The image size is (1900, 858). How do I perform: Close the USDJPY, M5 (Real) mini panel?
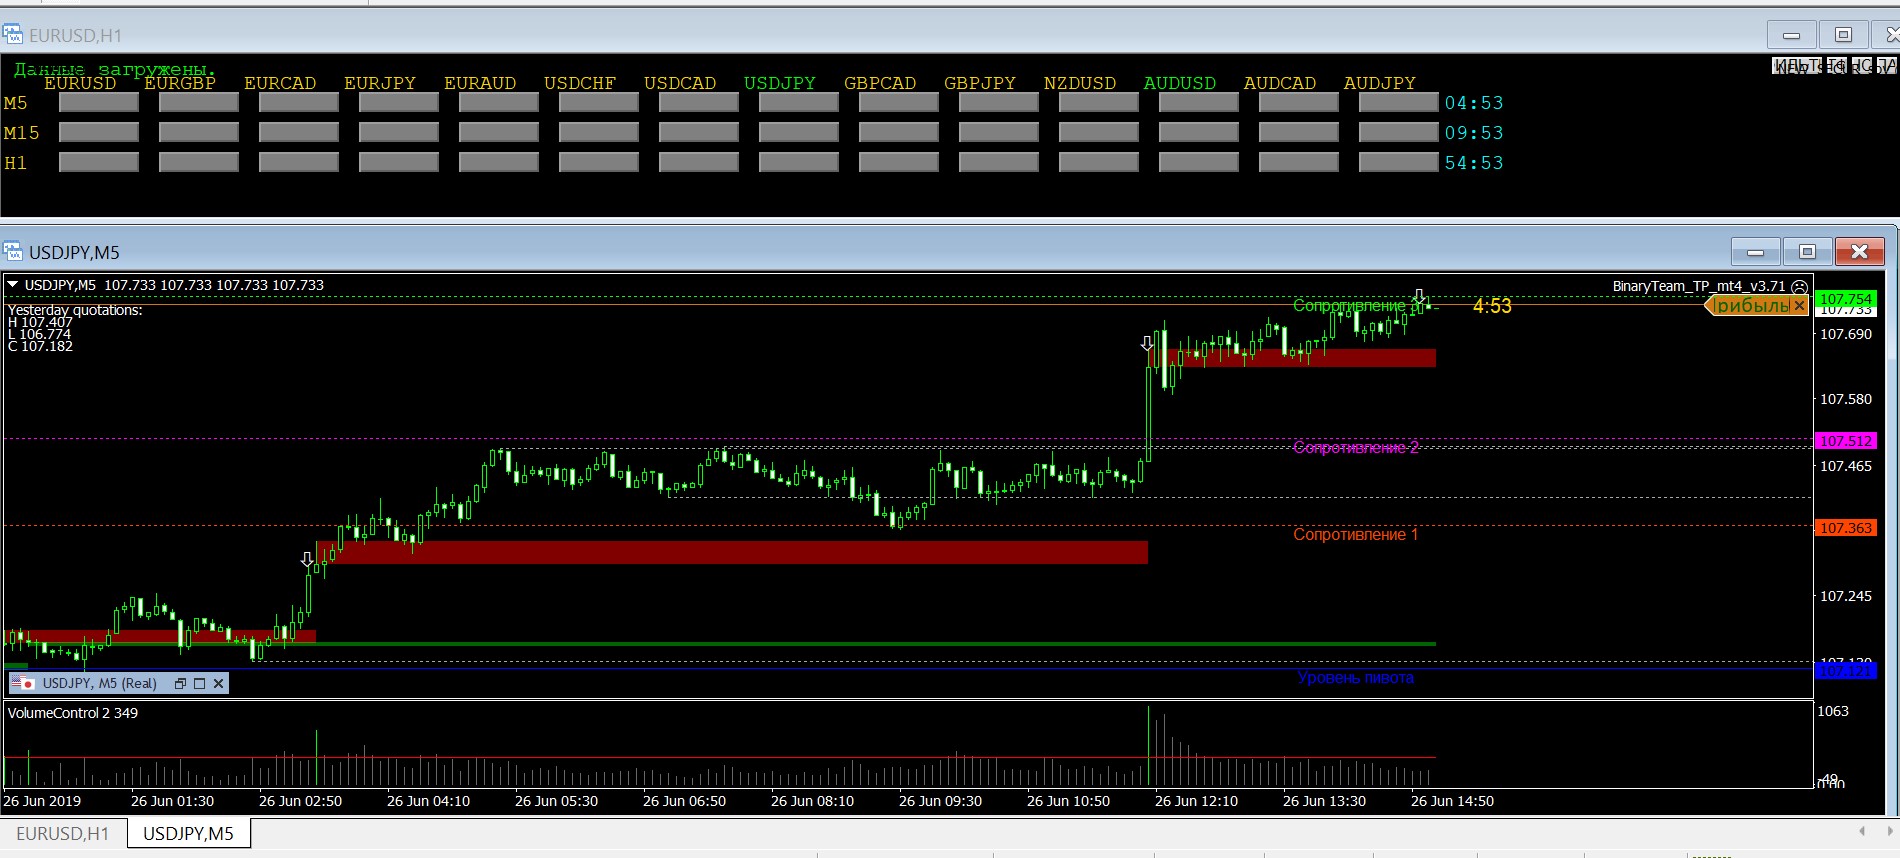coord(218,683)
